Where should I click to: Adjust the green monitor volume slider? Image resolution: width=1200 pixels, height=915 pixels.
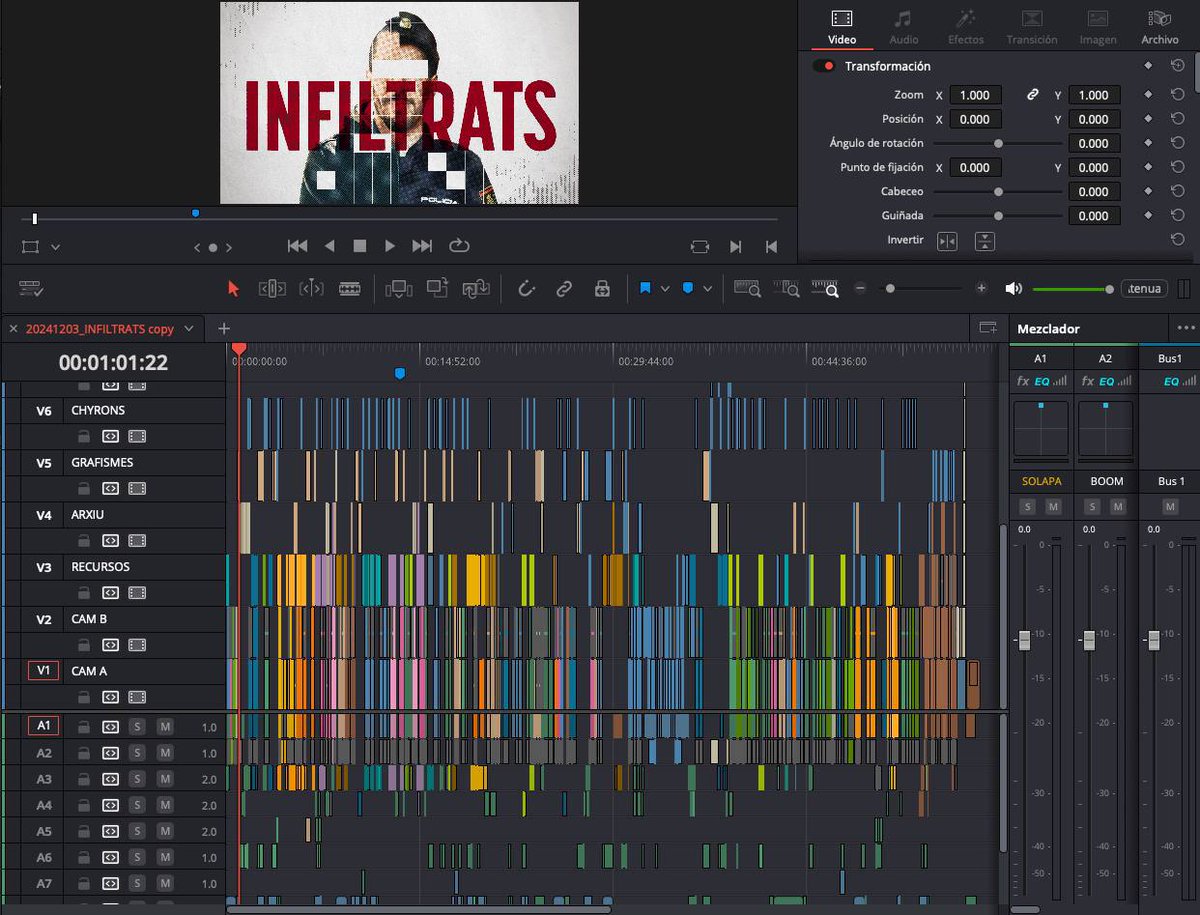click(1073, 288)
